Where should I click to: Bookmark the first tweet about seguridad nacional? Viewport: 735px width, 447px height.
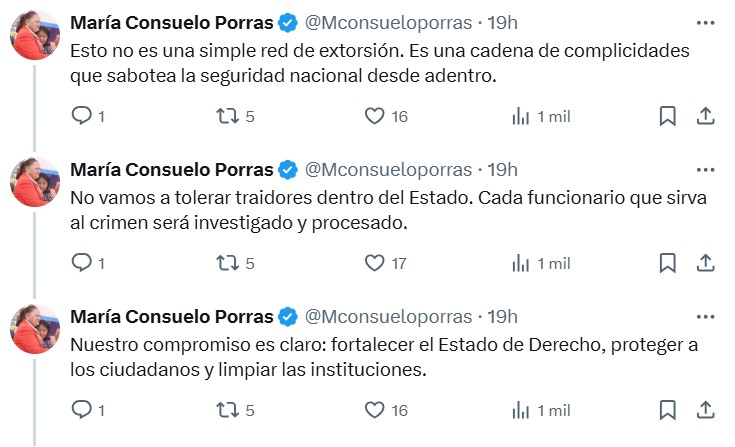(668, 116)
